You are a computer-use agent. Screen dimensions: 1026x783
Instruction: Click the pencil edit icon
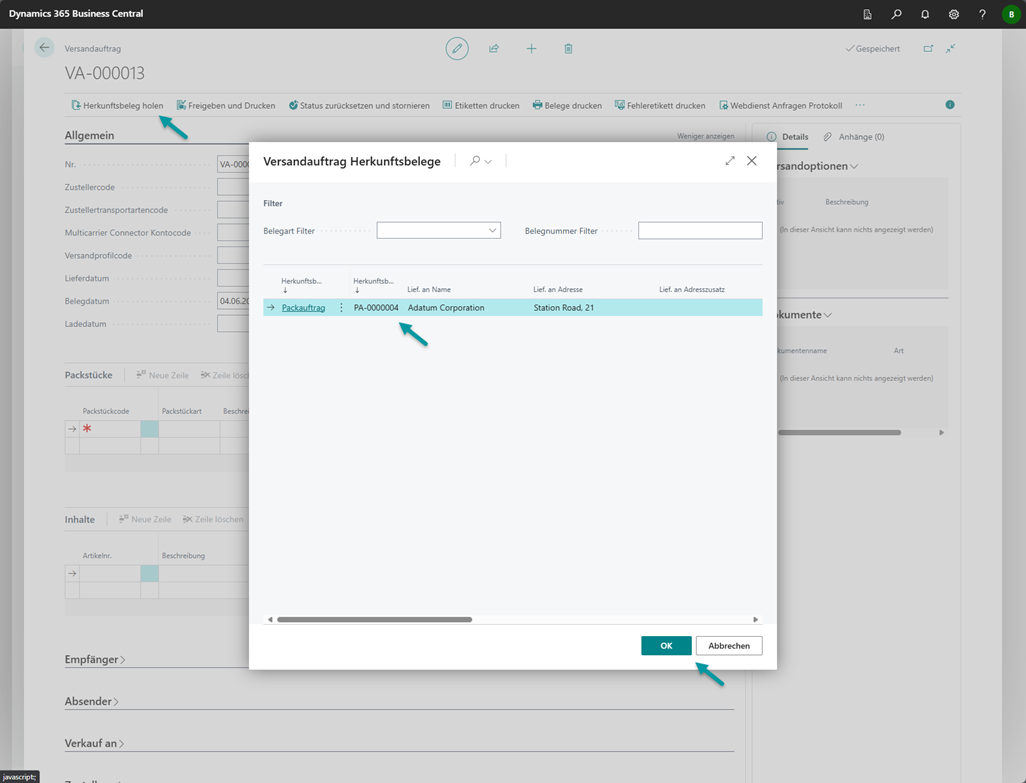[457, 48]
